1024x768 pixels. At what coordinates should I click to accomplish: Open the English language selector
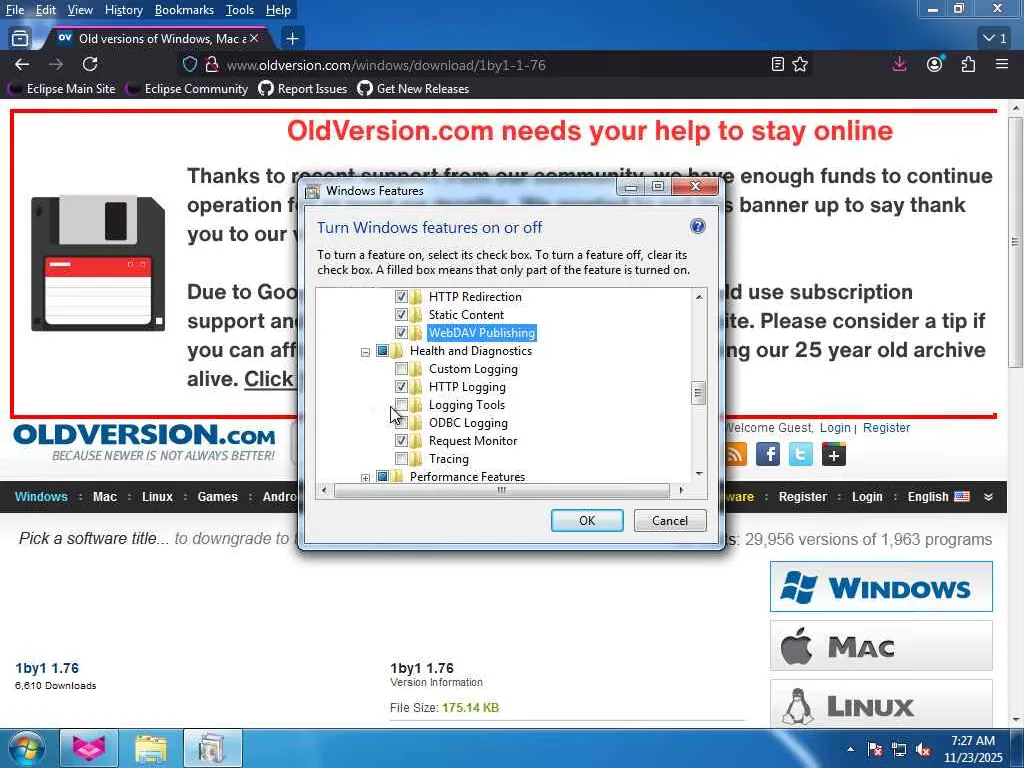(938, 496)
